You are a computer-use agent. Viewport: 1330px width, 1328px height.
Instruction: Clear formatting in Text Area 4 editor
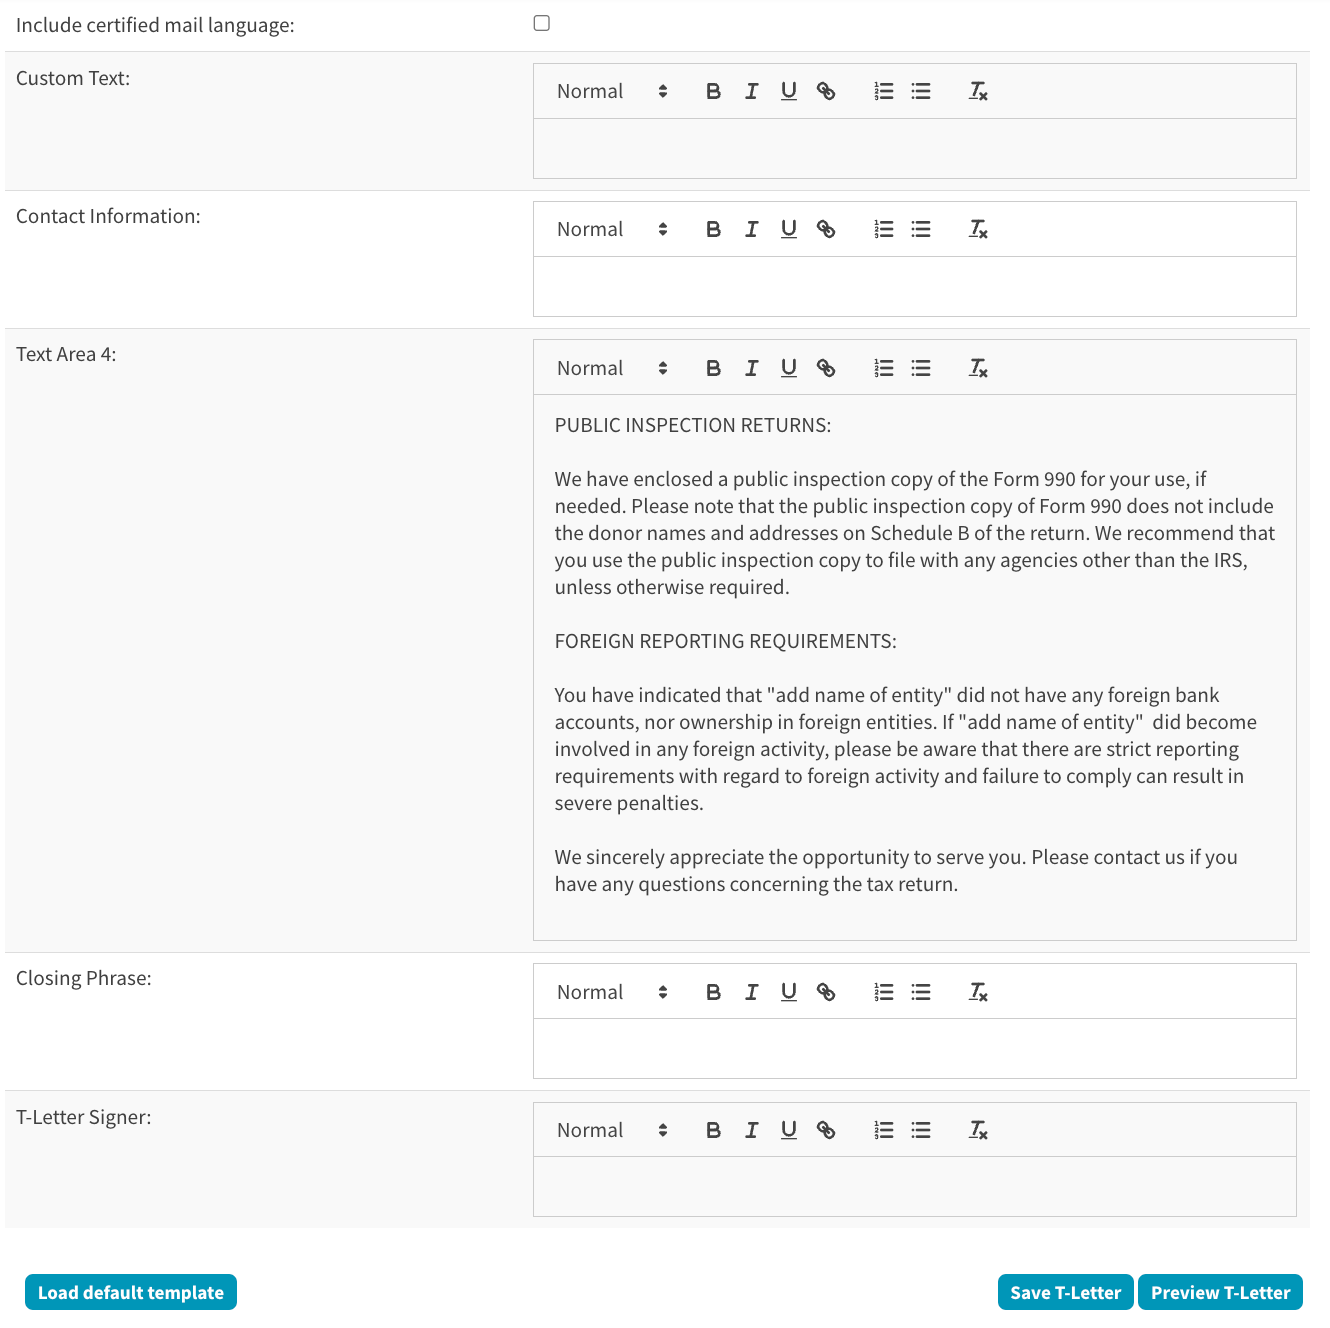(978, 368)
